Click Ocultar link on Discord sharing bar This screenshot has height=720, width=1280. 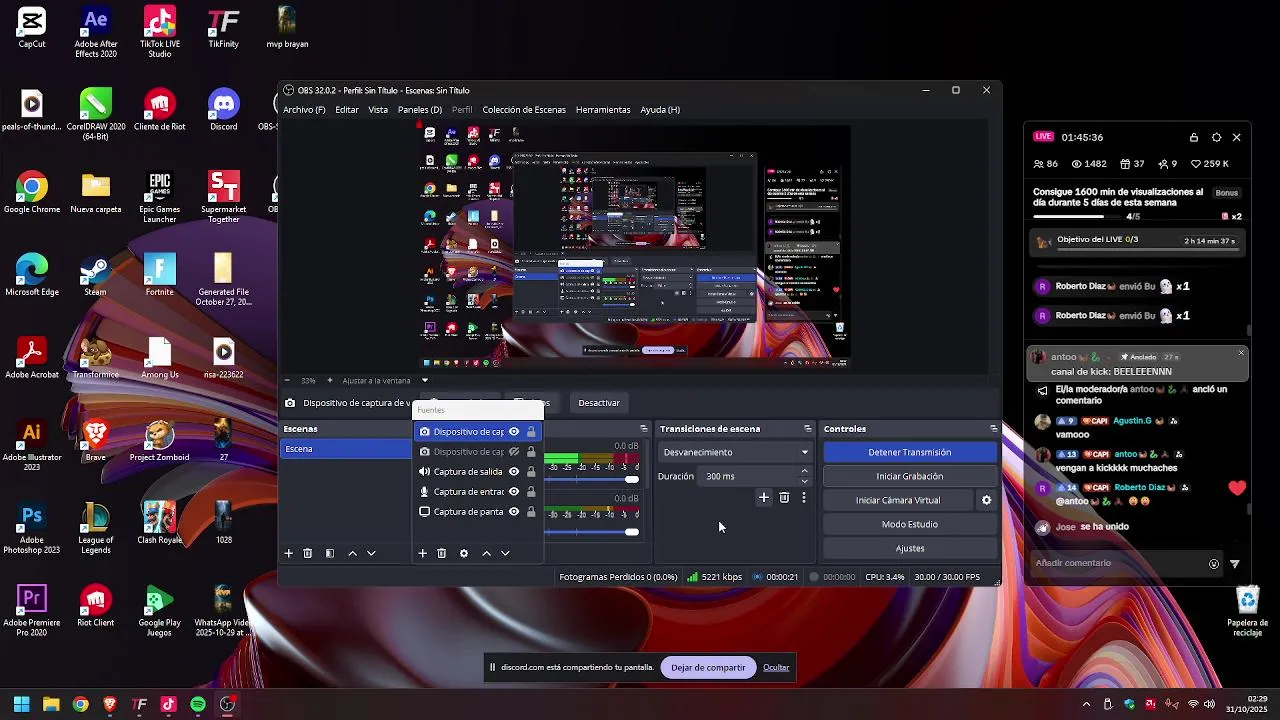coord(776,667)
